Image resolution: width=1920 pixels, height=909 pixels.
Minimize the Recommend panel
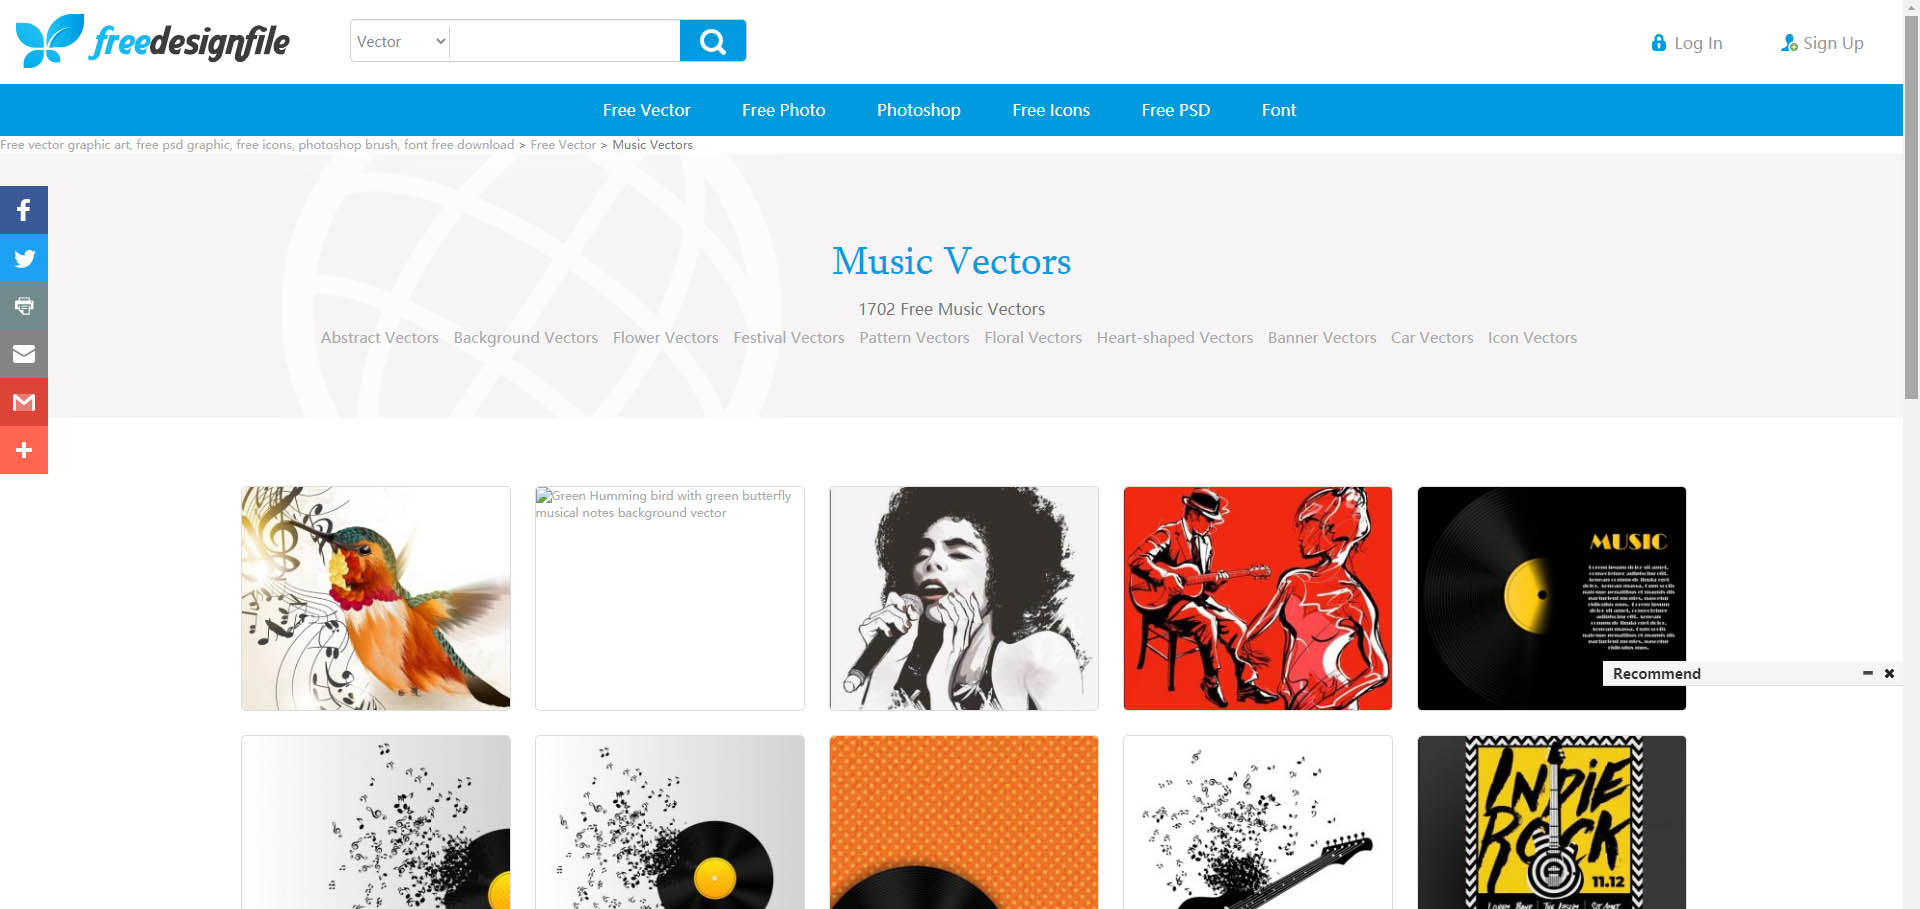pos(1867,673)
